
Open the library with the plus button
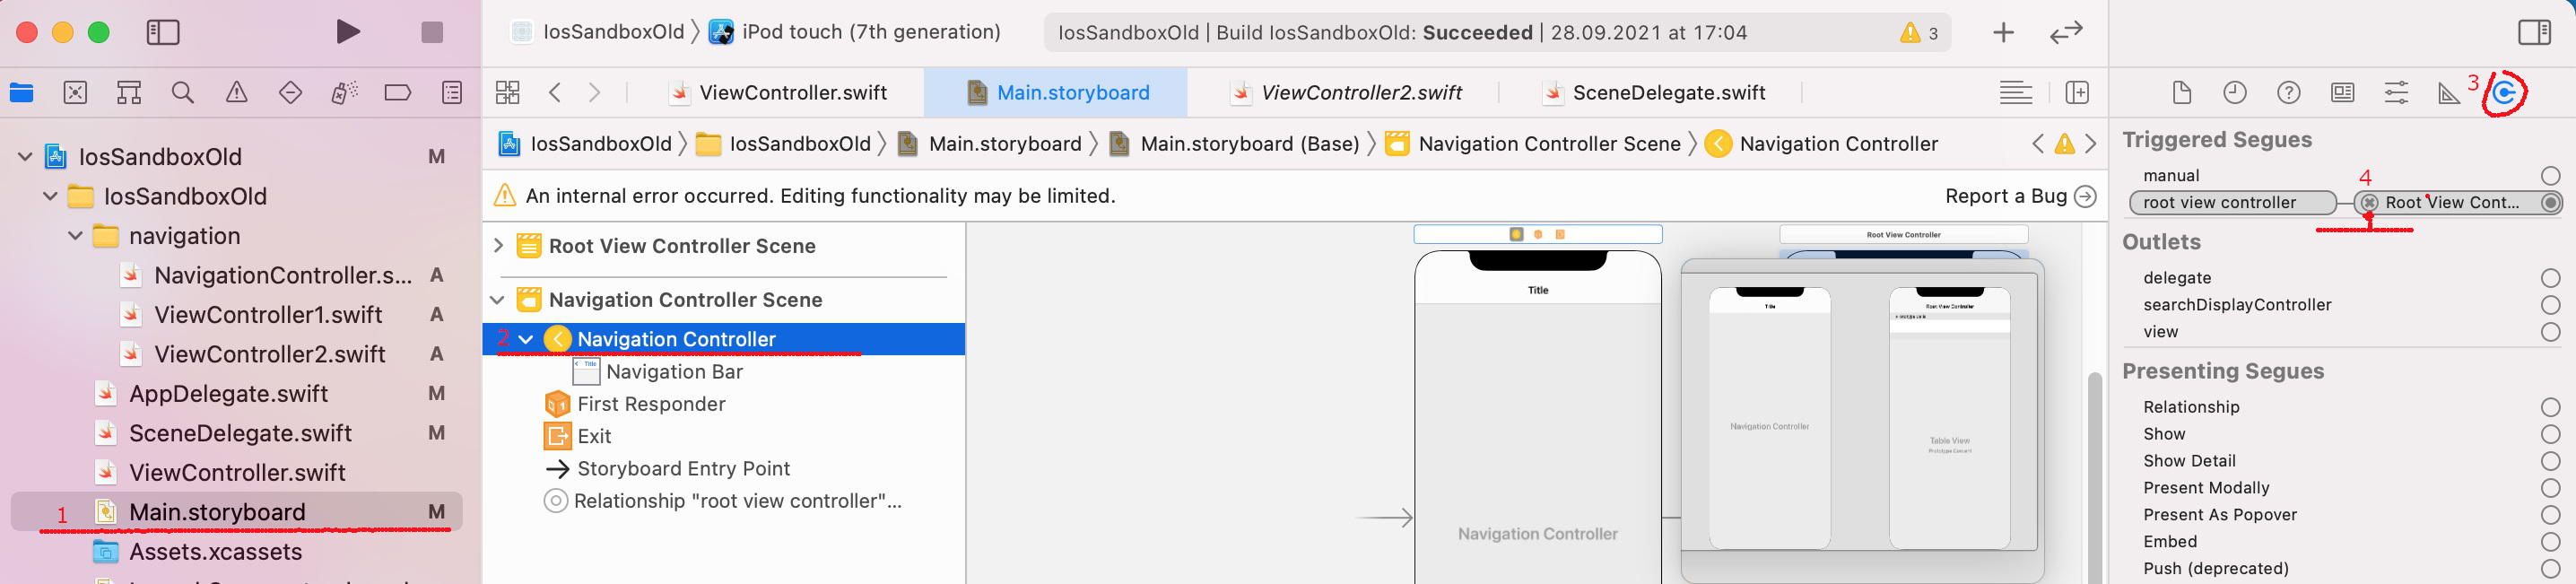pyautogui.click(x=2004, y=32)
